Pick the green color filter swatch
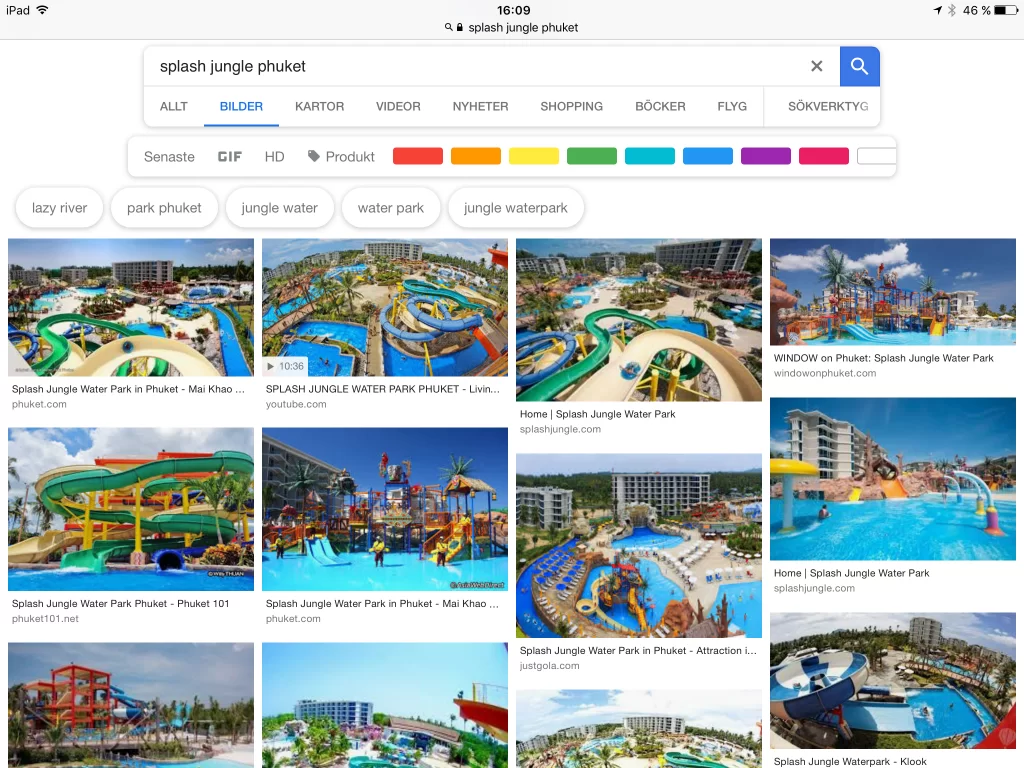Viewport: 1024px width, 768px height. 592,156
